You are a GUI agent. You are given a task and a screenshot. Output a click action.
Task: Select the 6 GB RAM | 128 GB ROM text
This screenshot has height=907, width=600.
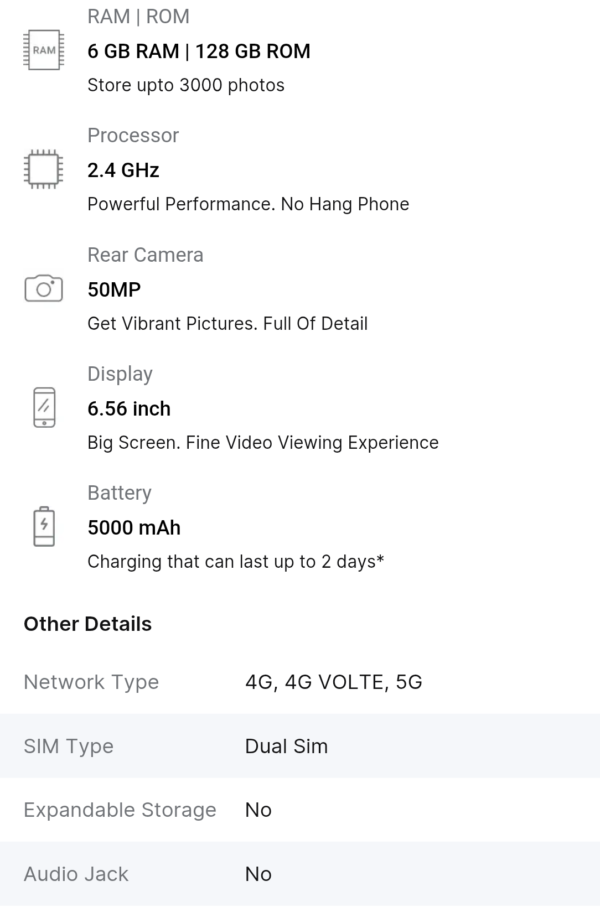click(199, 51)
